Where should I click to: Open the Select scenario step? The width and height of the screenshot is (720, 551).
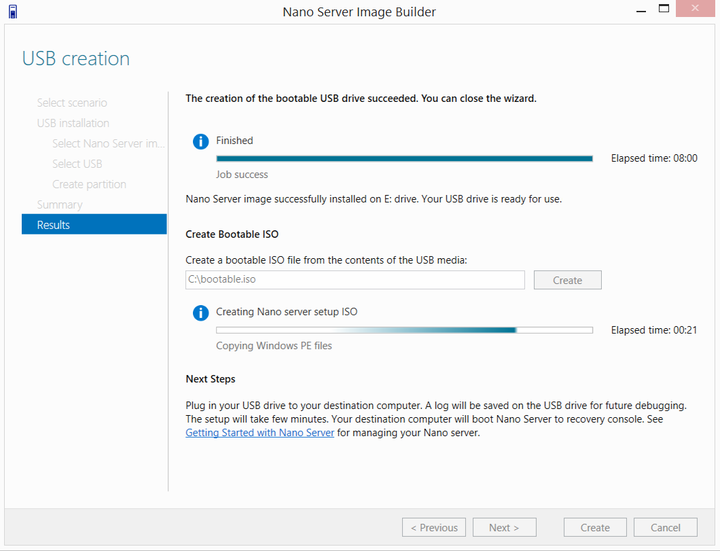(72, 102)
